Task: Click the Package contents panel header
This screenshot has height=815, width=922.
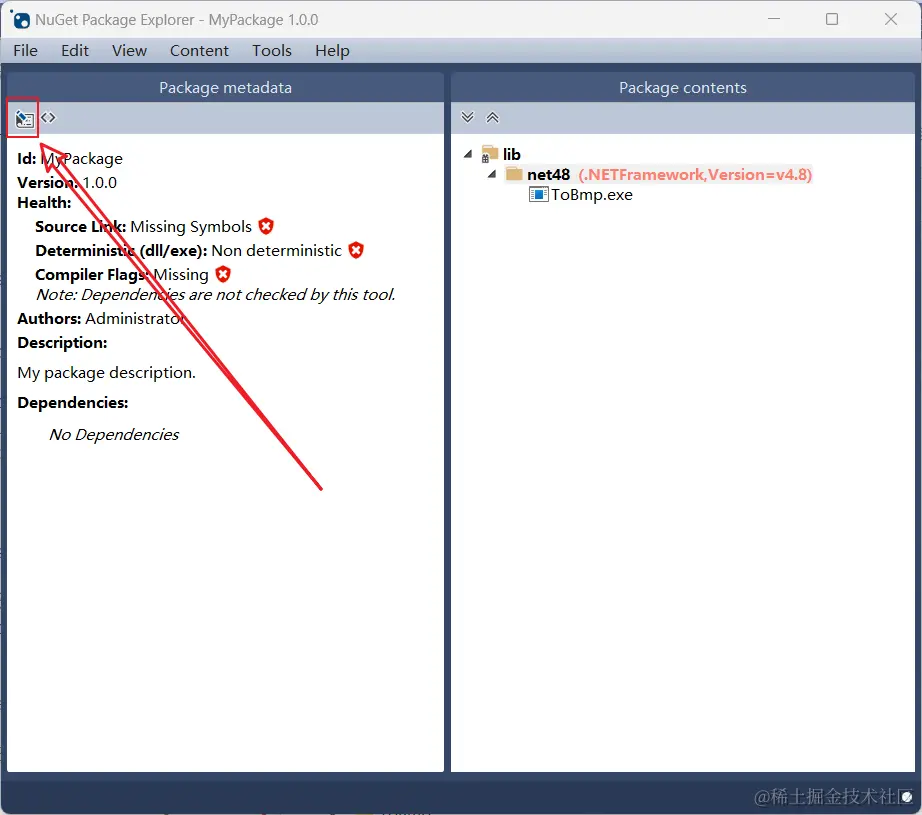Action: tap(683, 88)
